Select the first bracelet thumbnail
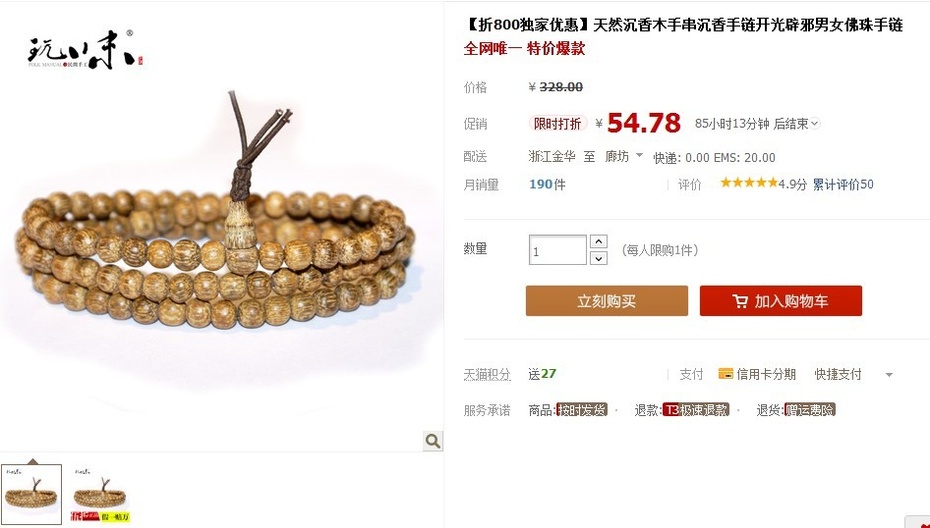Viewport: 930px width, 528px height. tap(31, 495)
